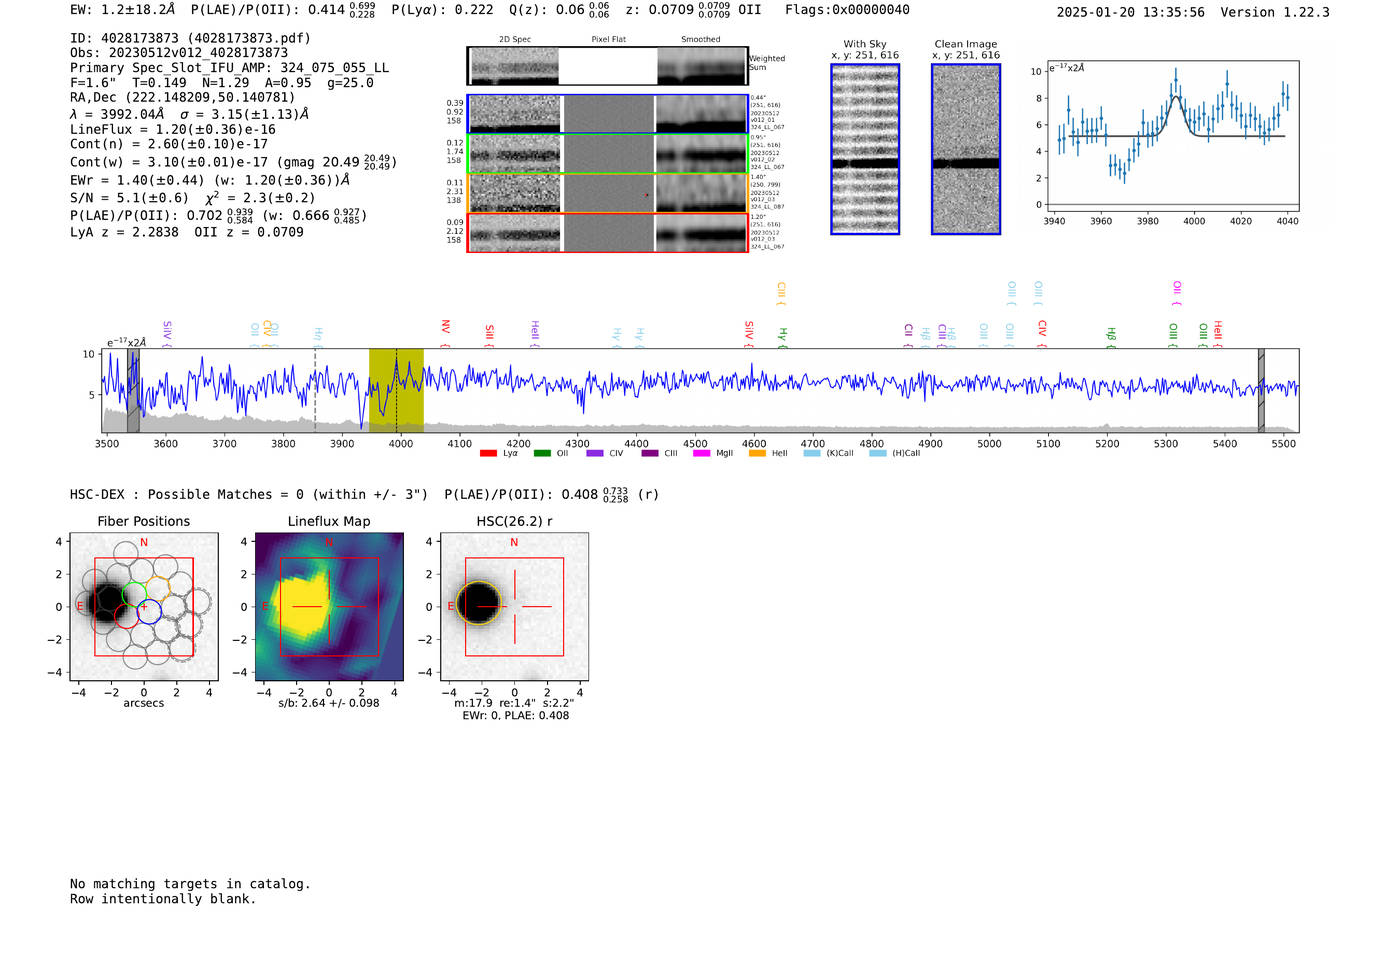
Task: Click the 'Row intentionally blank.' text
Action: [x=163, y=899]
